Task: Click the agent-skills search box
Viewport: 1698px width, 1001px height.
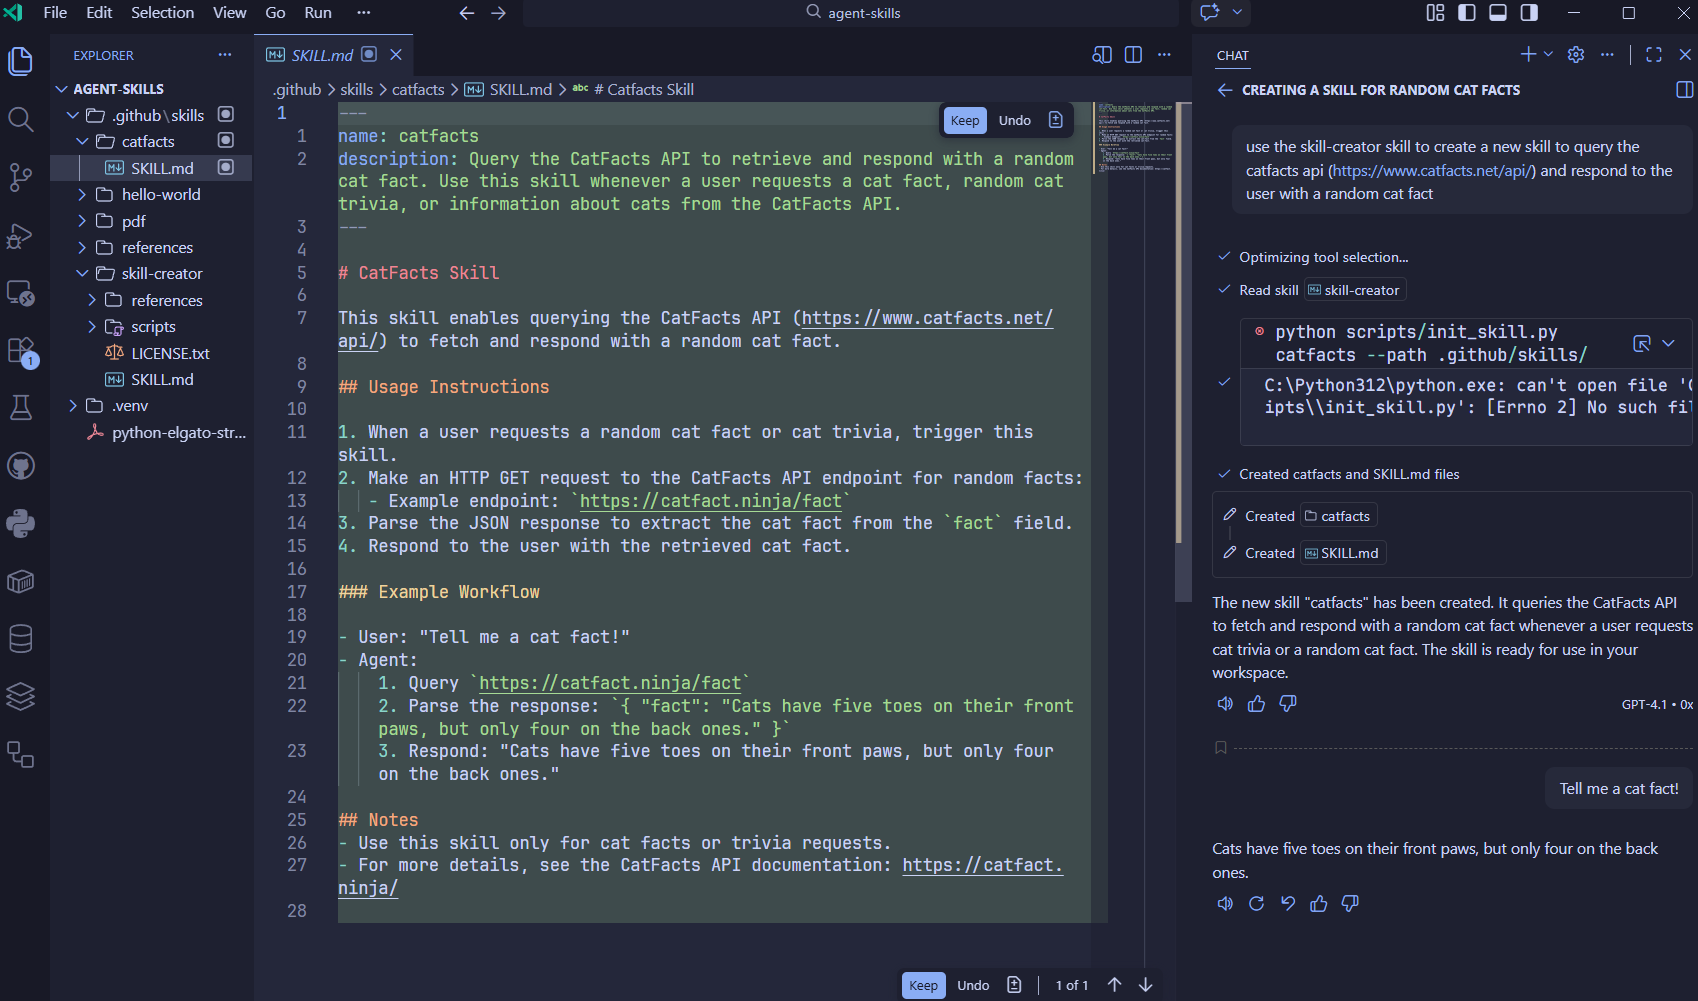Action: 860,13
